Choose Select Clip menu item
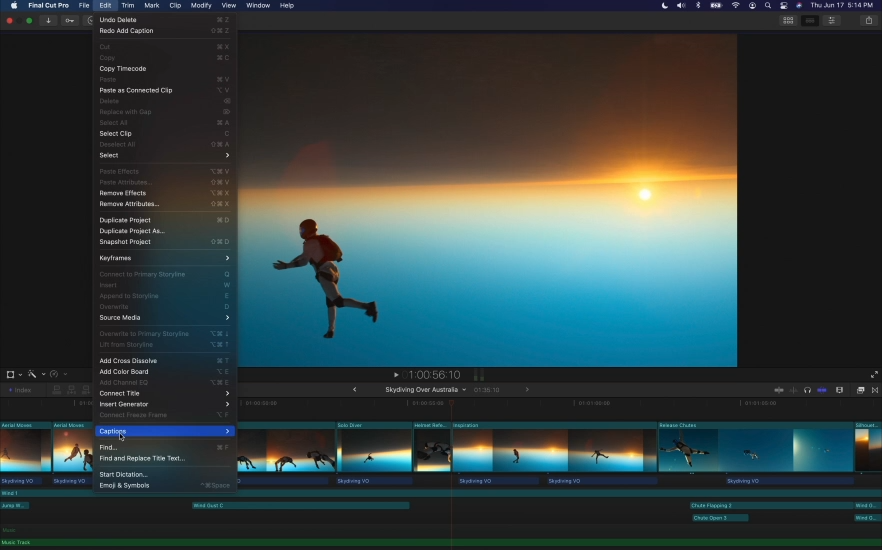This screenshot has height=550, width=882. [164, 133]
